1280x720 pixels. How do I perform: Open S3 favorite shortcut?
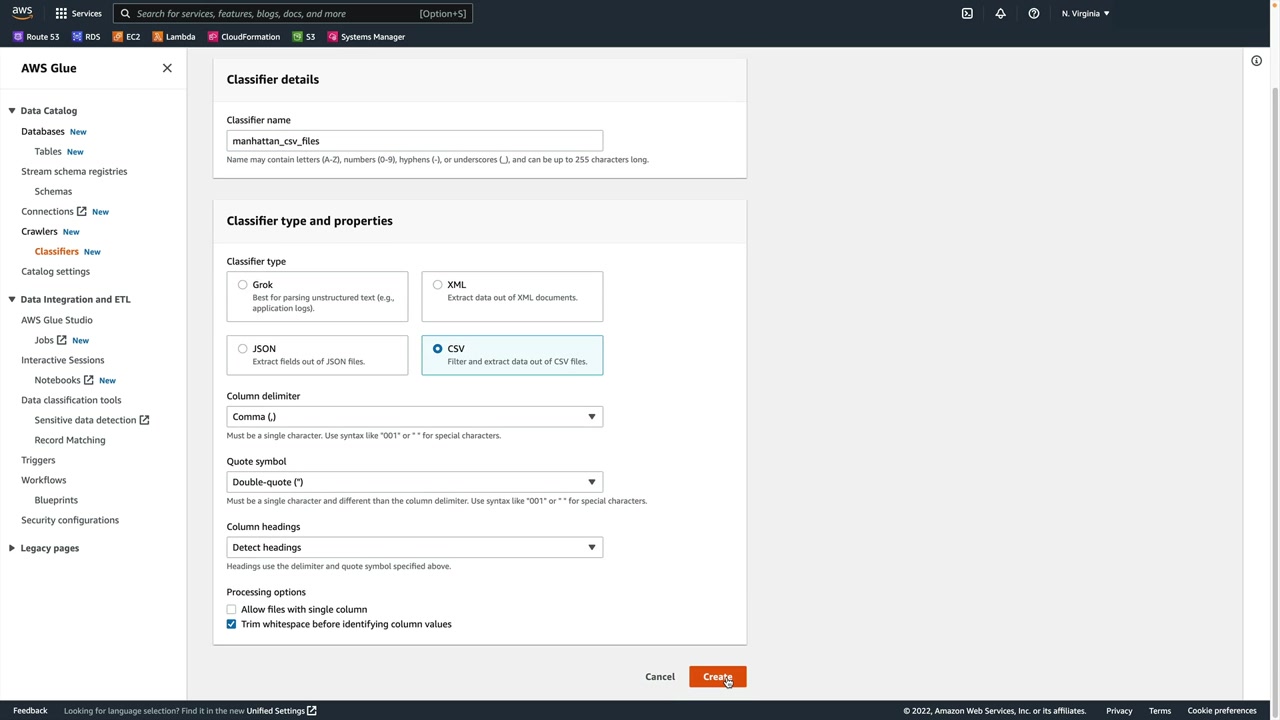coord(304,37)
